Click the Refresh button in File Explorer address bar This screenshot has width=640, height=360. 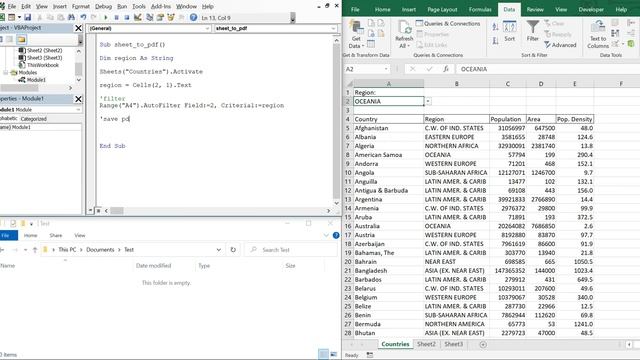233,249
